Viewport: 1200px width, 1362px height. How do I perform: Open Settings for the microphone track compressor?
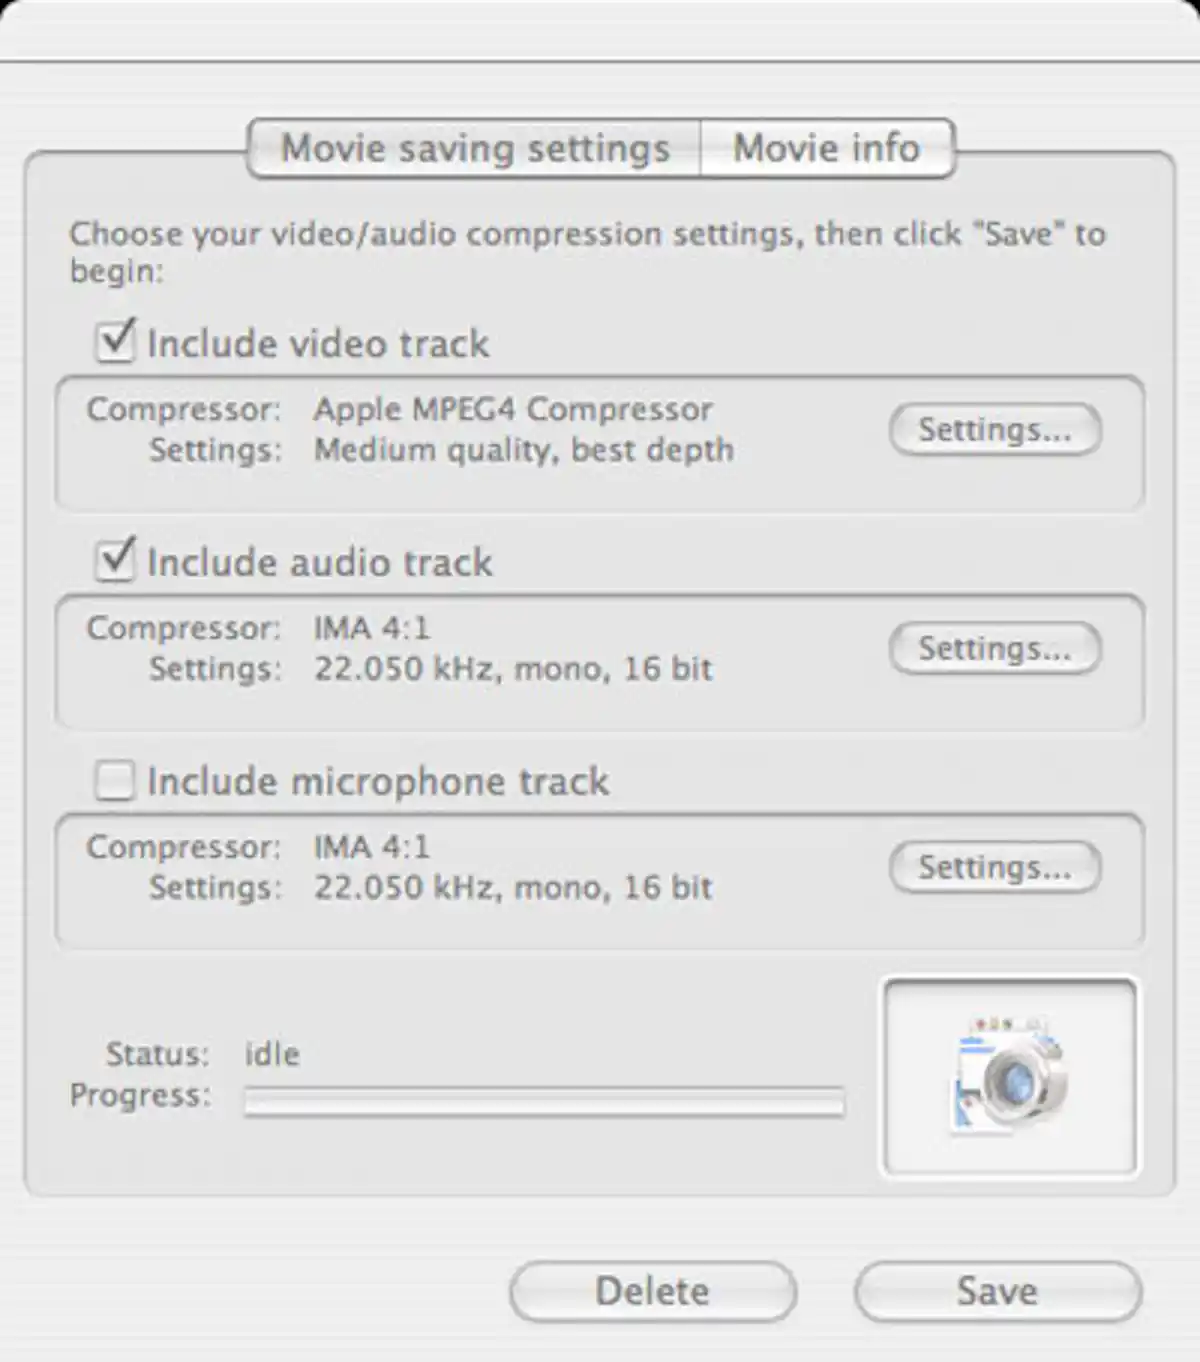[x=994, y=868]
